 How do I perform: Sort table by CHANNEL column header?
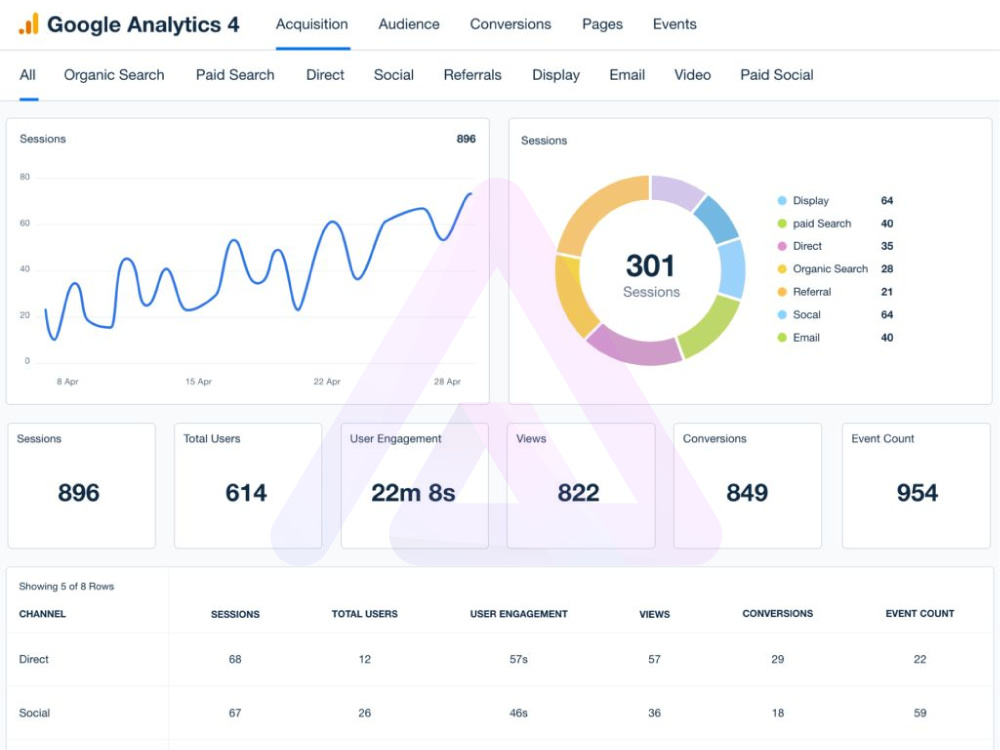tap(42, 614)
